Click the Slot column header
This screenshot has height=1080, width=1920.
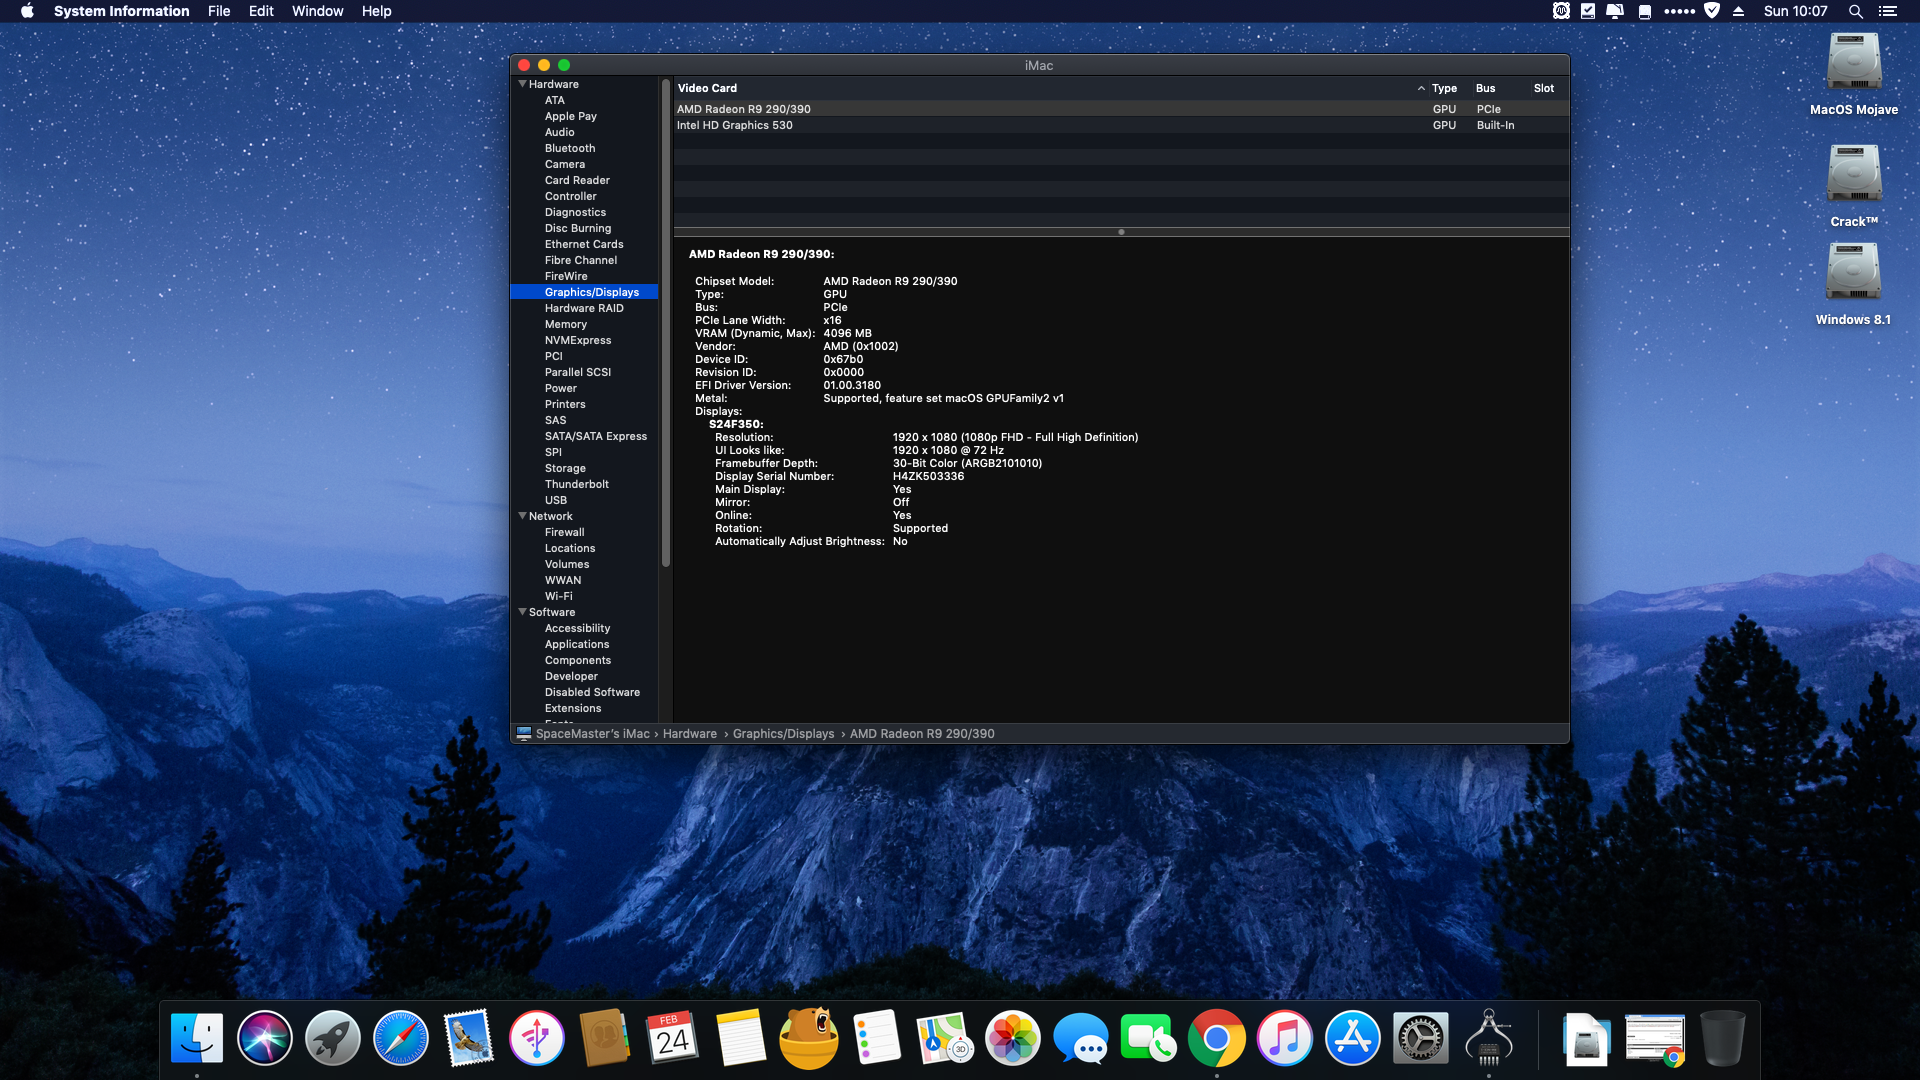point(1544,88)
